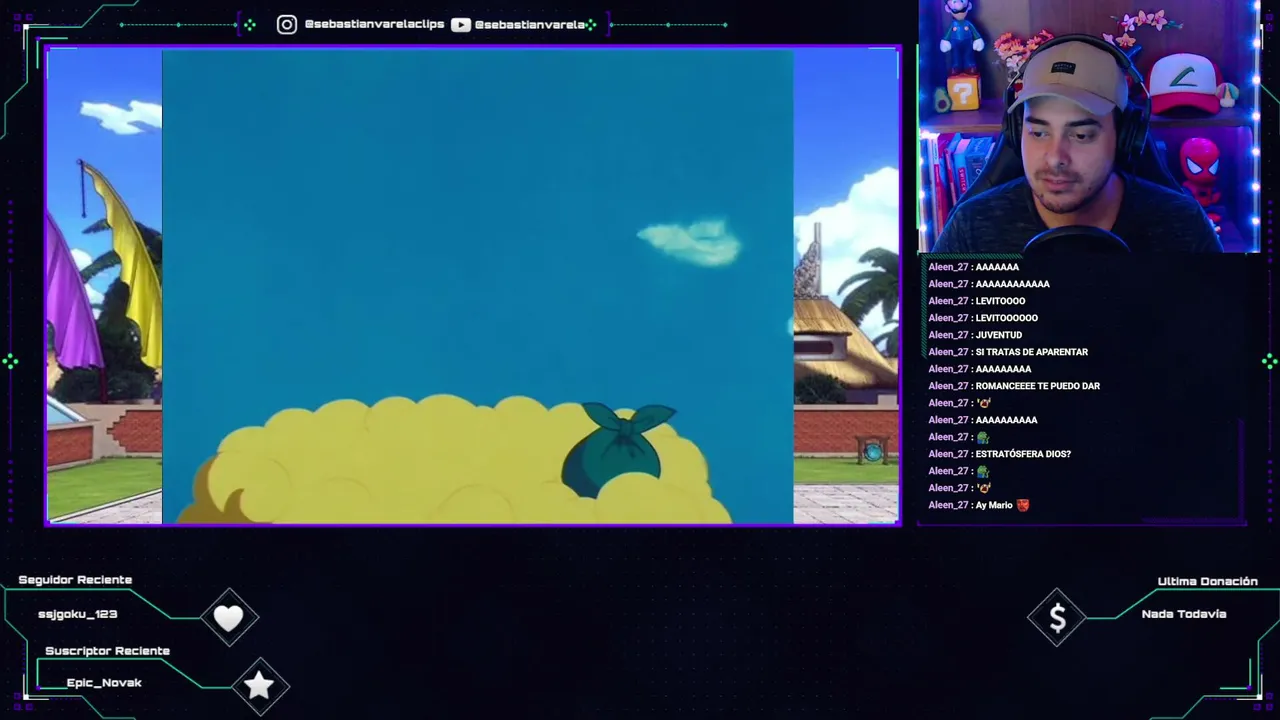1280x720 pixels.
Task: Click the Suscriptor Reciente label
Action: tap(107, 651)
